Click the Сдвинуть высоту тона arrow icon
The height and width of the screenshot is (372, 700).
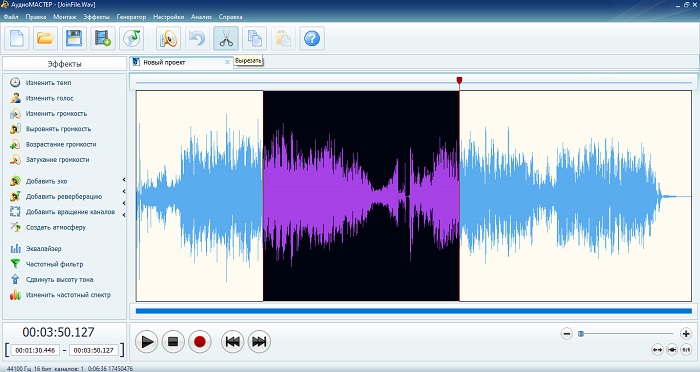[15, 280]
